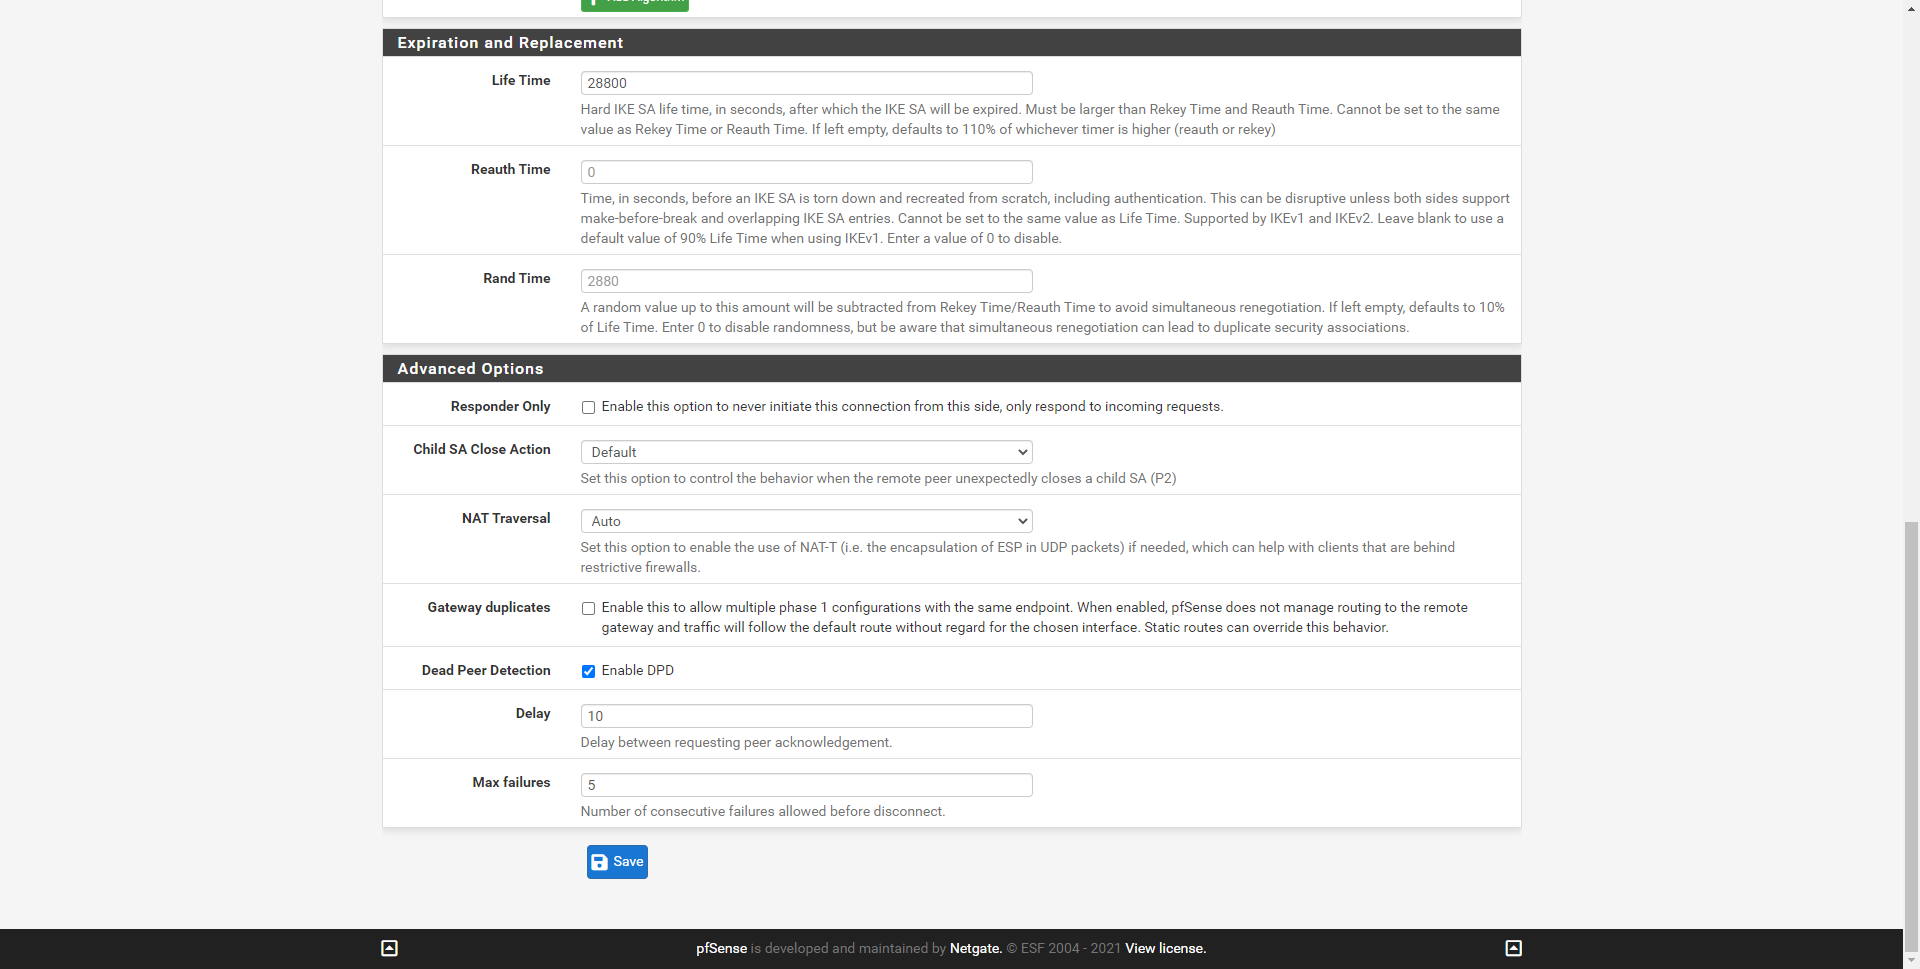
Task: Click the Child SA Close Action label
Action: [x=482, y=449]
